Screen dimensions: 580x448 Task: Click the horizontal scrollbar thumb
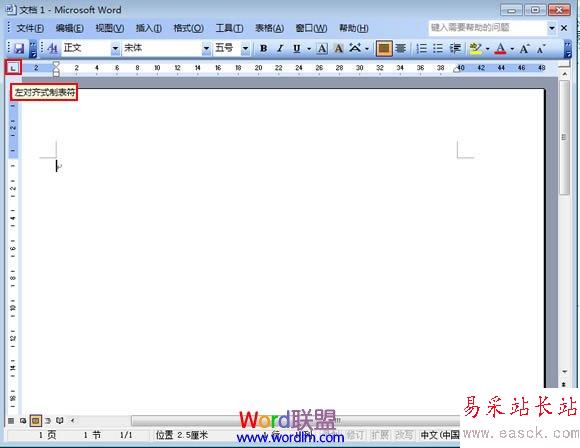coord(296,421)
